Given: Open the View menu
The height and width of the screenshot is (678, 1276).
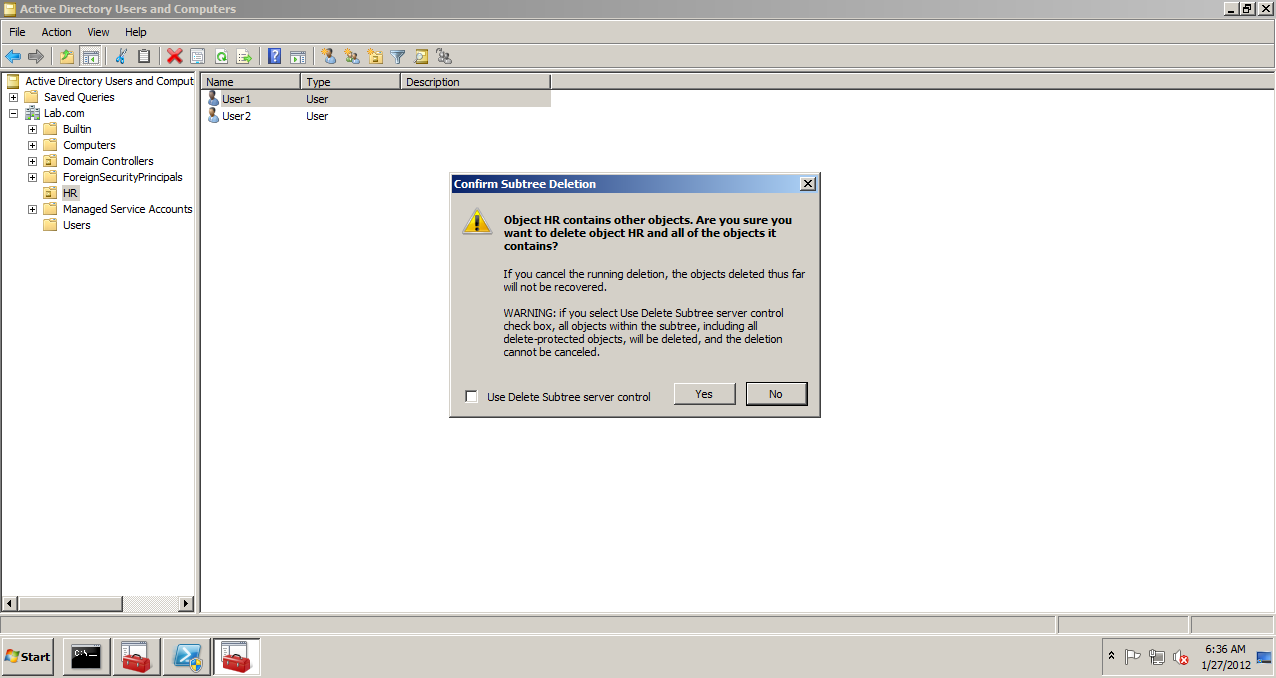Looking at the screenshot, I should tap(97, 31).
